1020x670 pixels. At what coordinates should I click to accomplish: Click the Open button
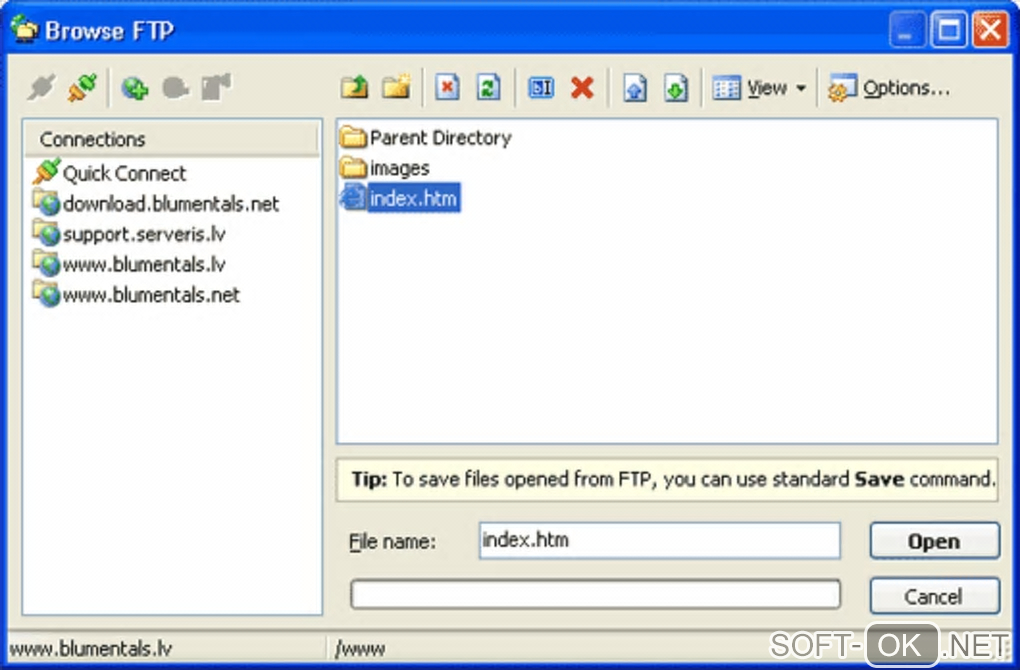click(934, 541)
